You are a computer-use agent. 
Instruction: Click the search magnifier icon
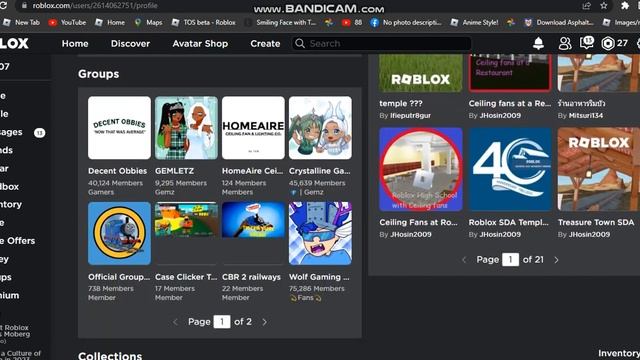coord(300,43)
